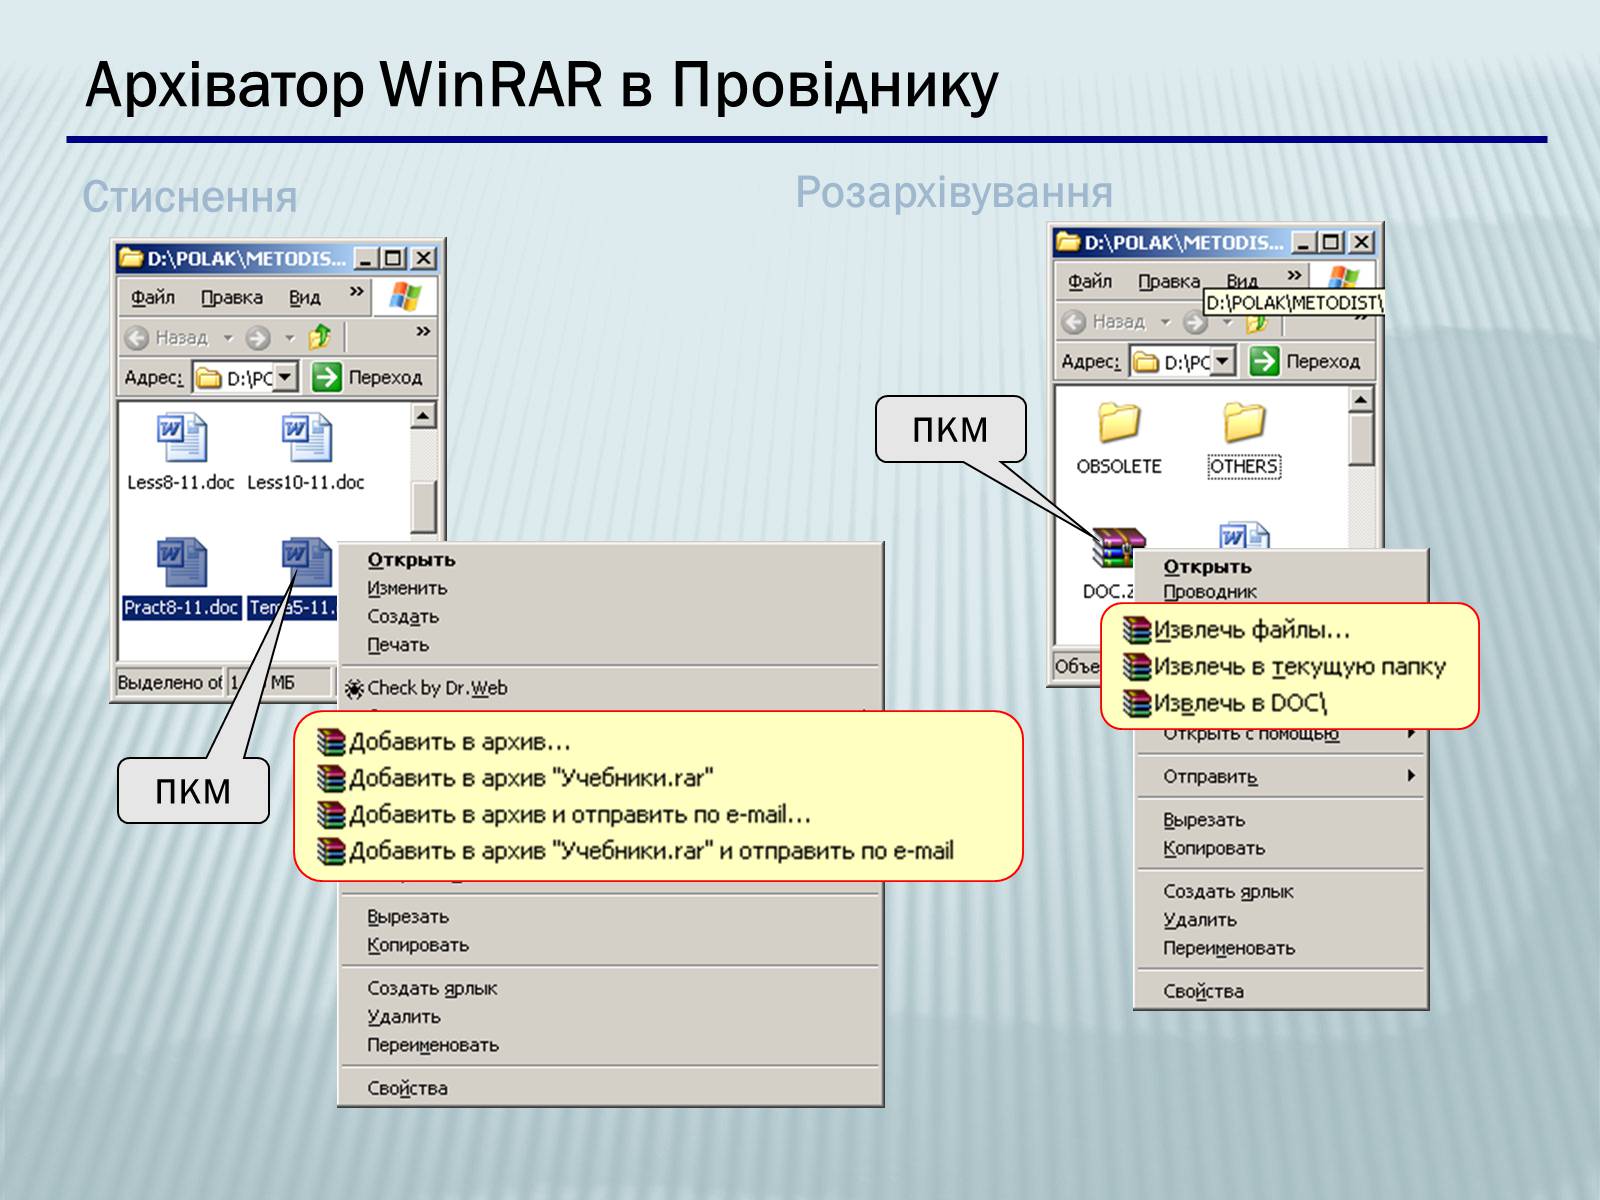Choose Копировать in right context menu
The height and width of the screenshot is (1200, 1600).
coord(1213,848)
